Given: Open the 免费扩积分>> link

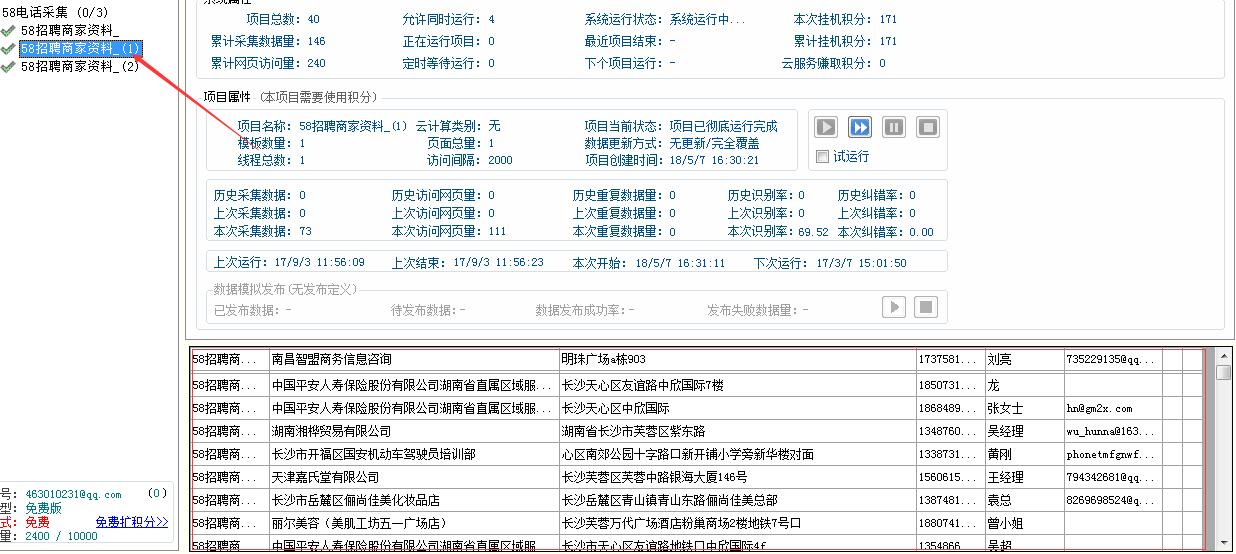Looking at the screenshot, I should tap(132, 522).
